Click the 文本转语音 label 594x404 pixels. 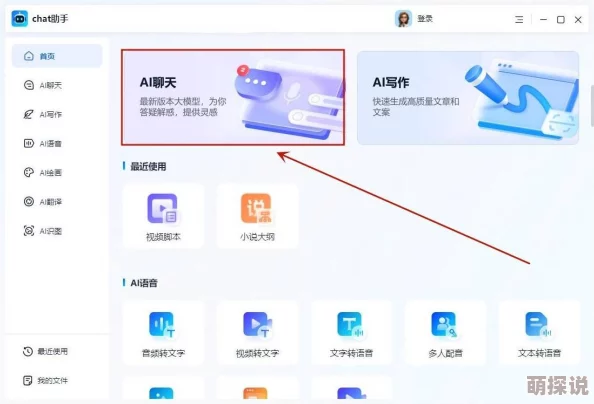point(539,353)
